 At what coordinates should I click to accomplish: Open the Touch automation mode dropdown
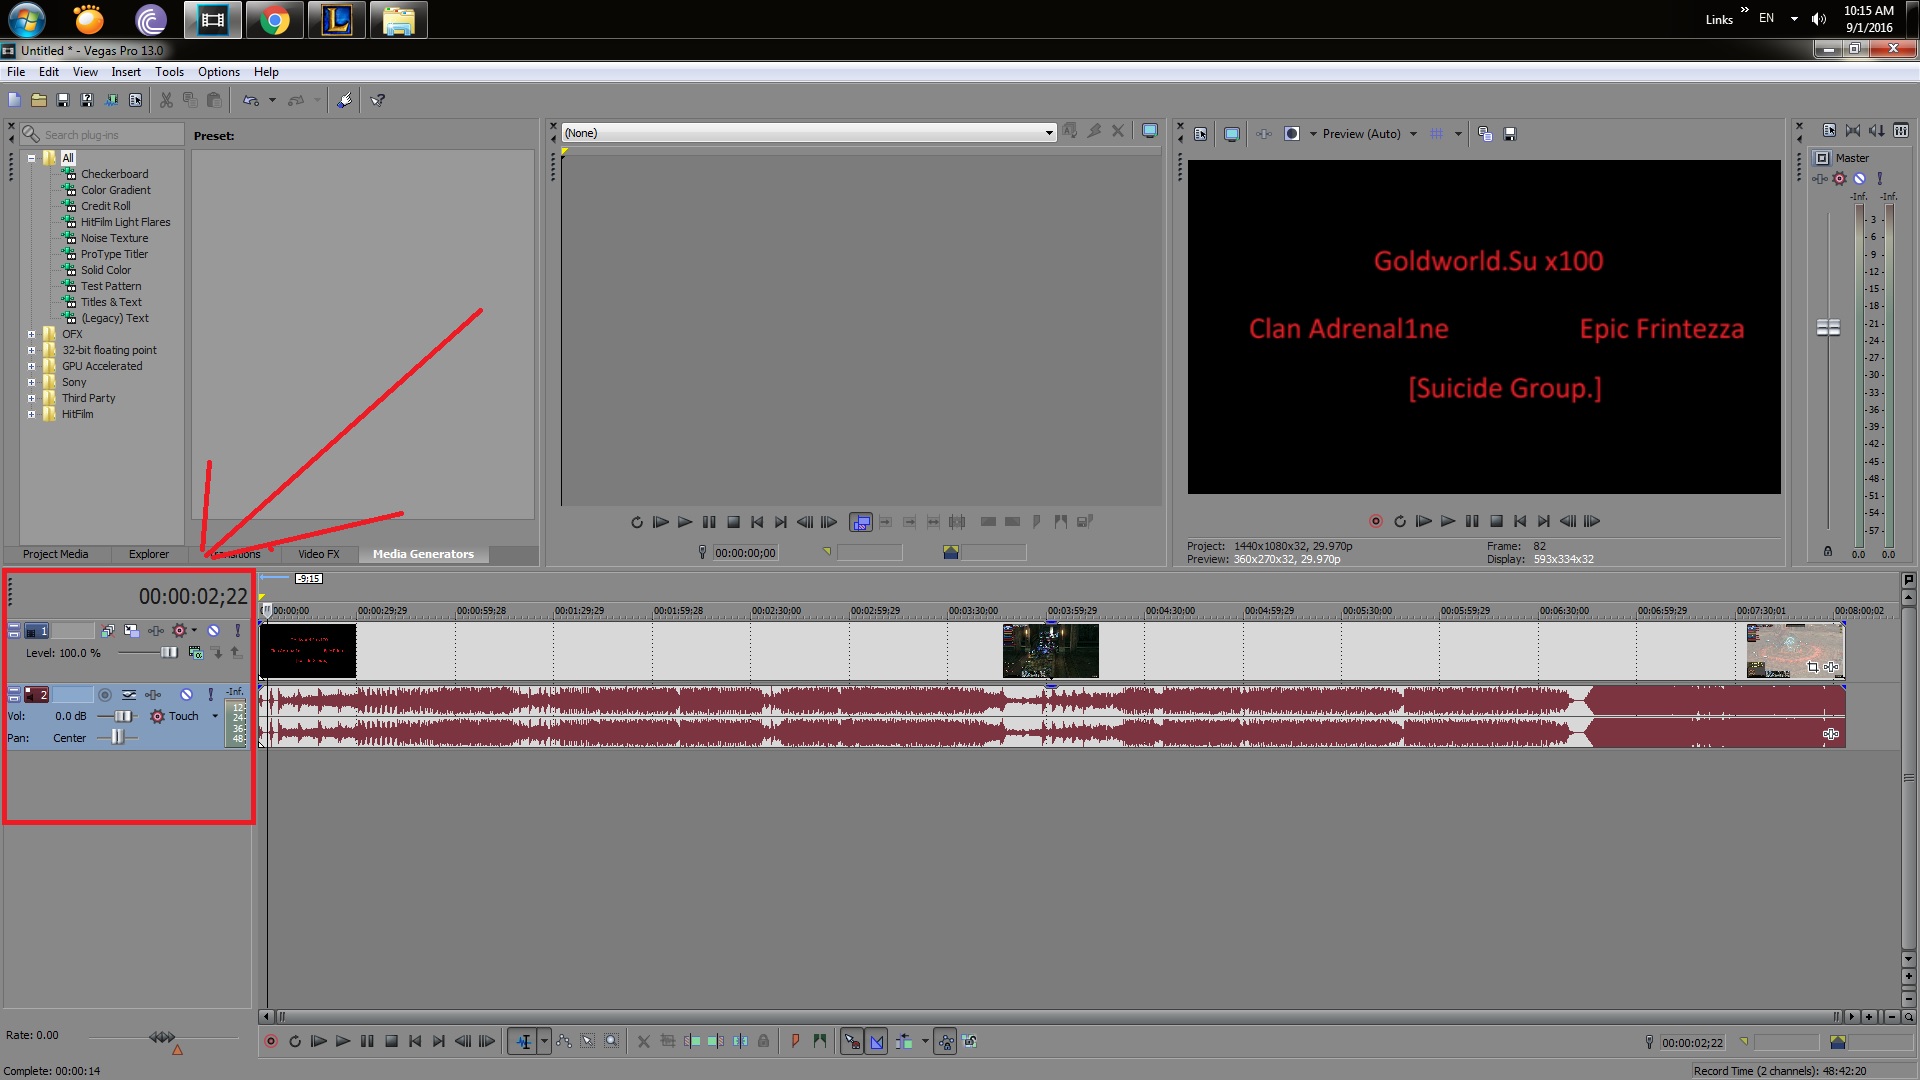[x=215, y=716]
